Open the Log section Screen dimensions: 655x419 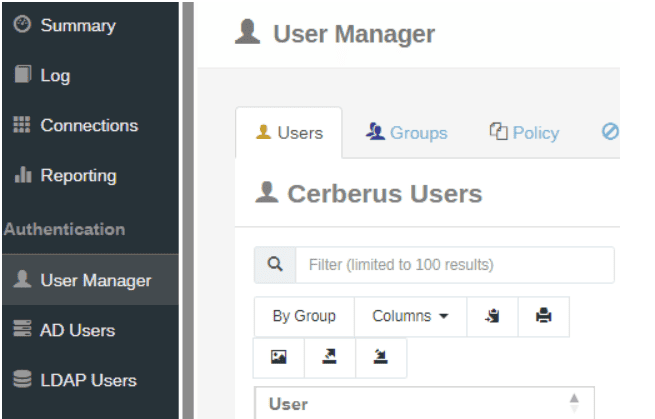tap(55, 75)
